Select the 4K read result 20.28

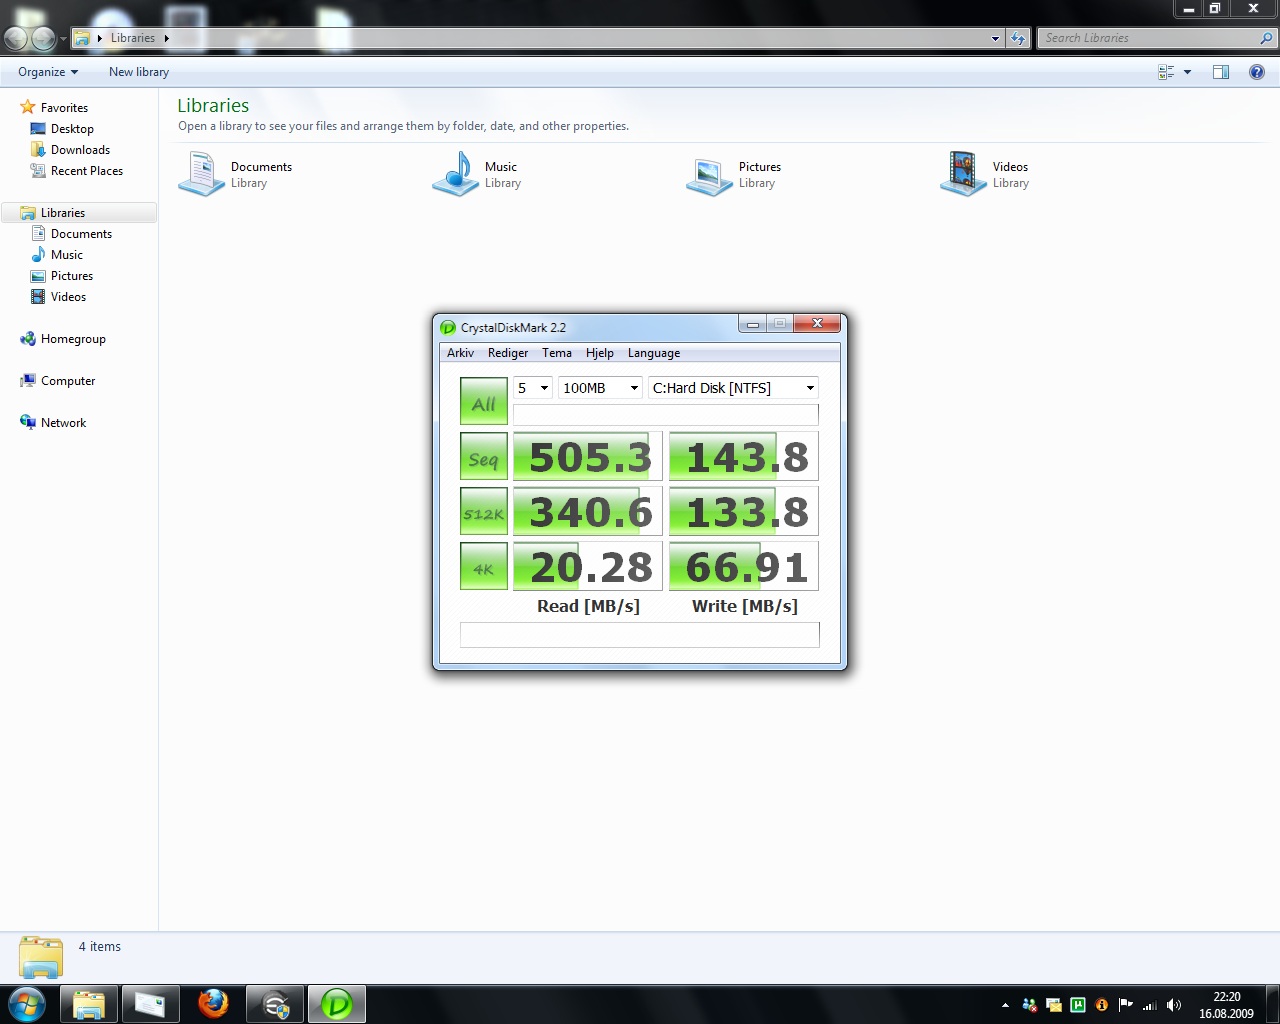[x=588, y=566]
